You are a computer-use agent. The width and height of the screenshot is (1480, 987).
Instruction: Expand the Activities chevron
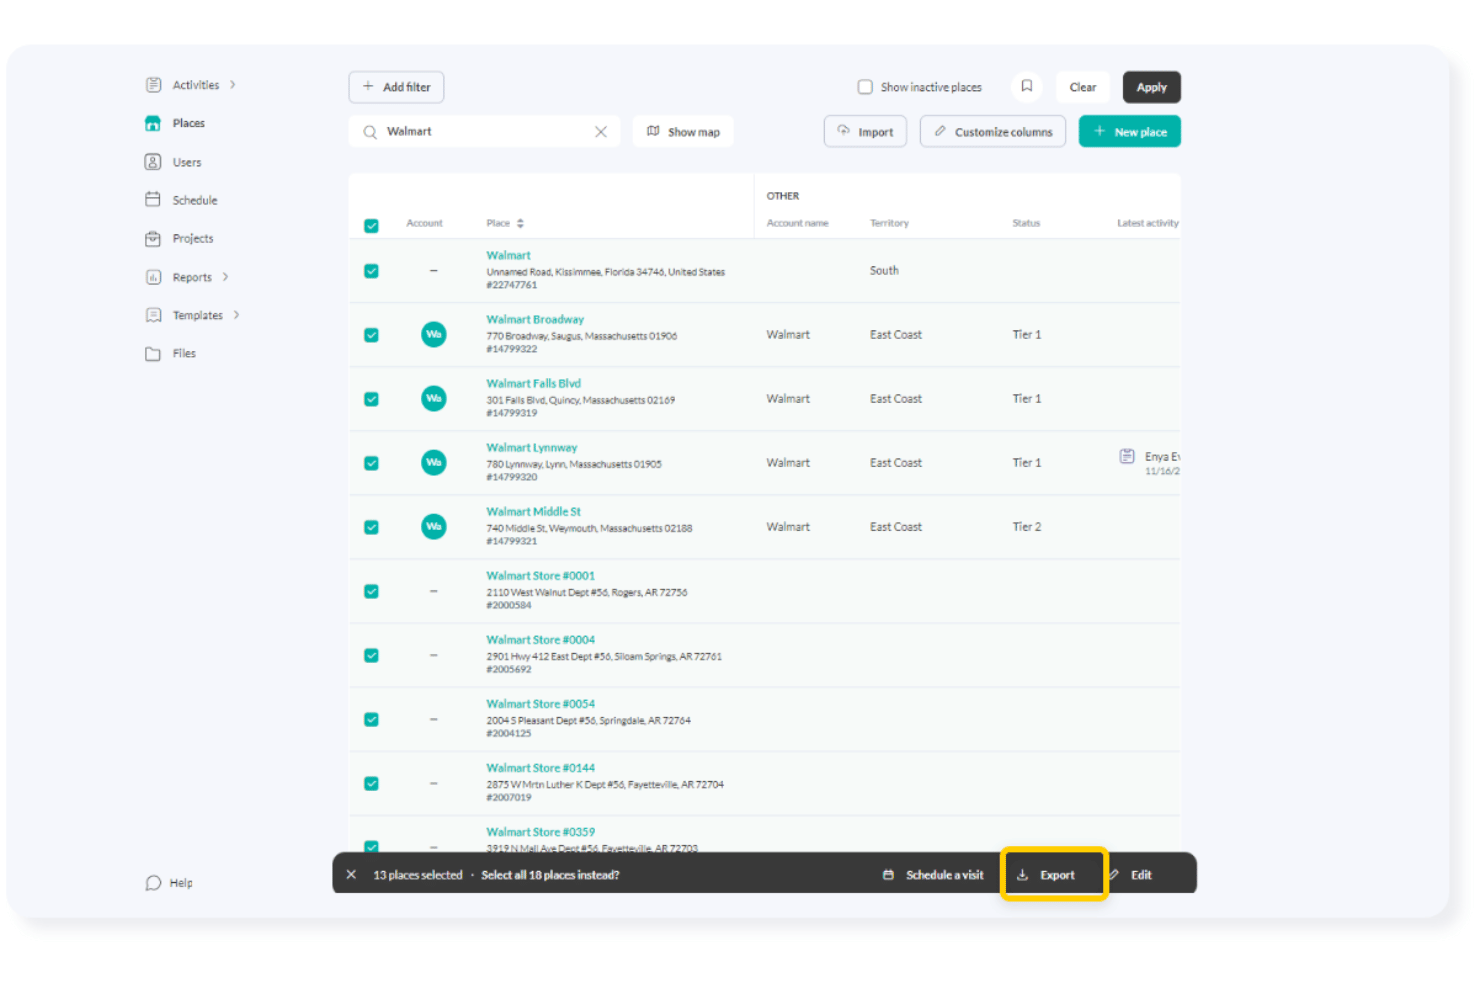point(233,85)
